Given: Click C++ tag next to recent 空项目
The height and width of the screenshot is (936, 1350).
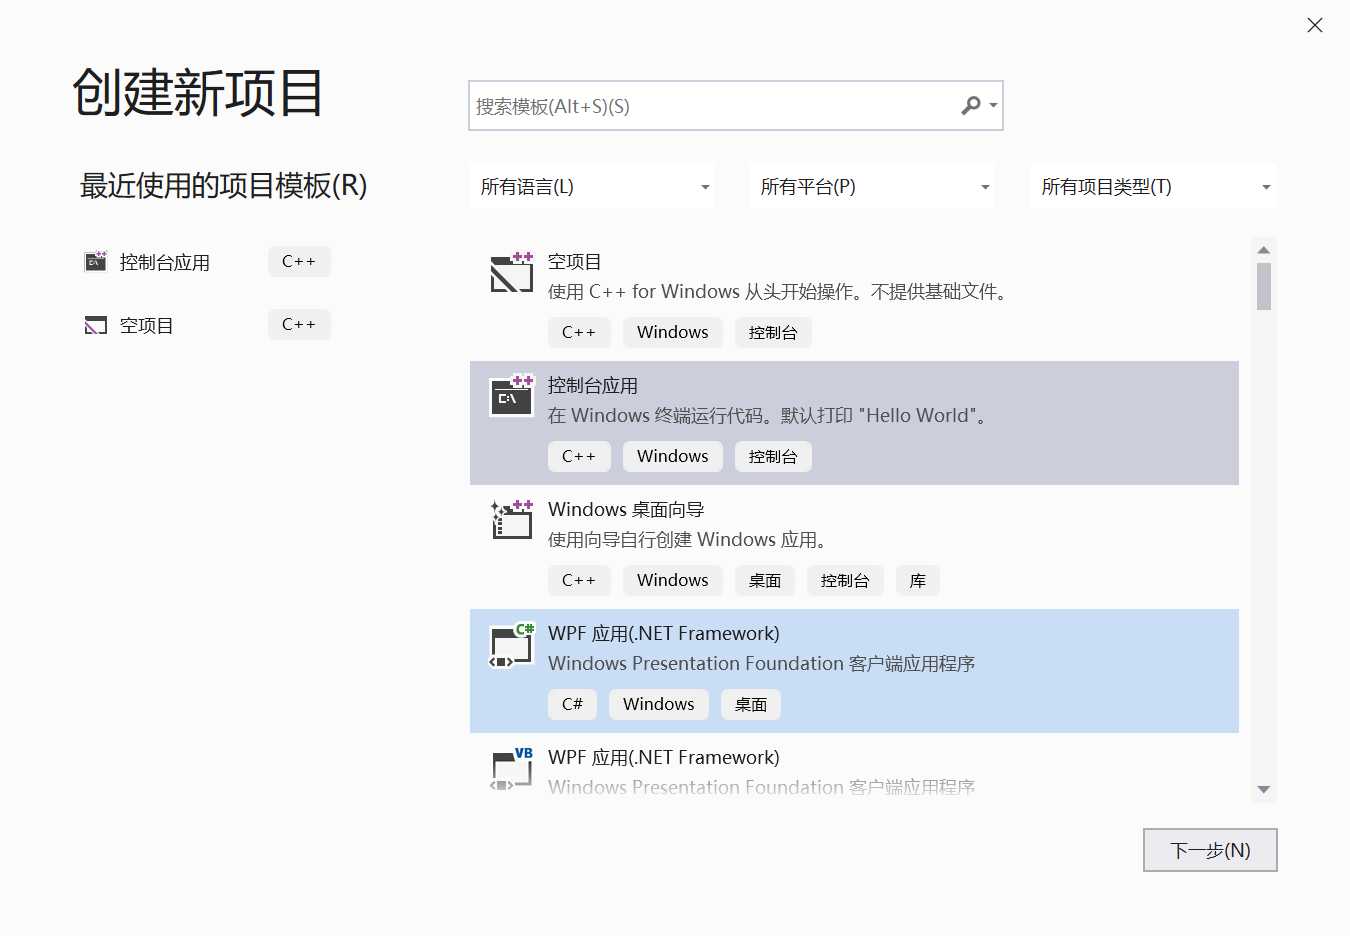Looking at the screenshot, I should click(x=299, y=325).
